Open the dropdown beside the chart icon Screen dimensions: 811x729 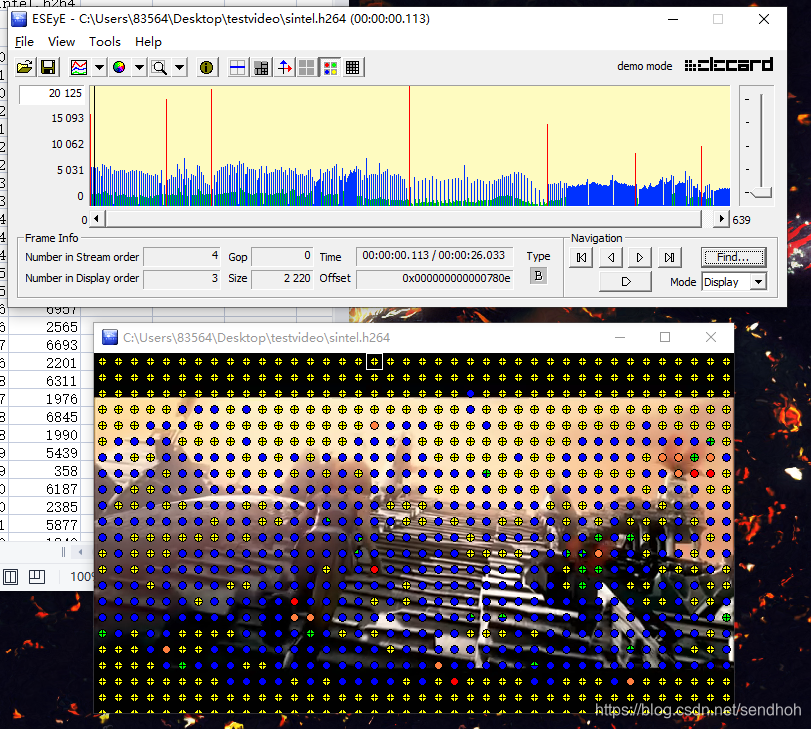(x=99, y=67)
